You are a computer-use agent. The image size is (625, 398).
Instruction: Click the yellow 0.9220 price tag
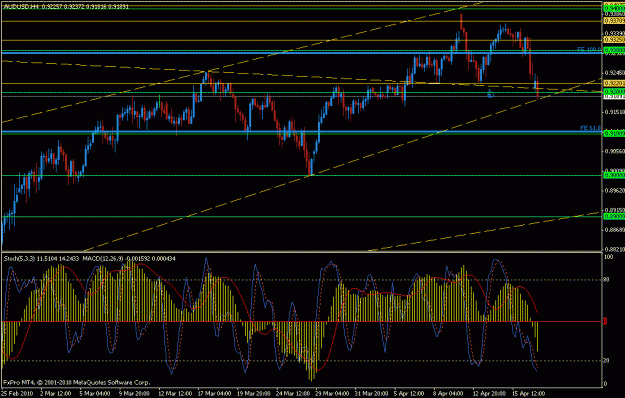click(614, 83)
